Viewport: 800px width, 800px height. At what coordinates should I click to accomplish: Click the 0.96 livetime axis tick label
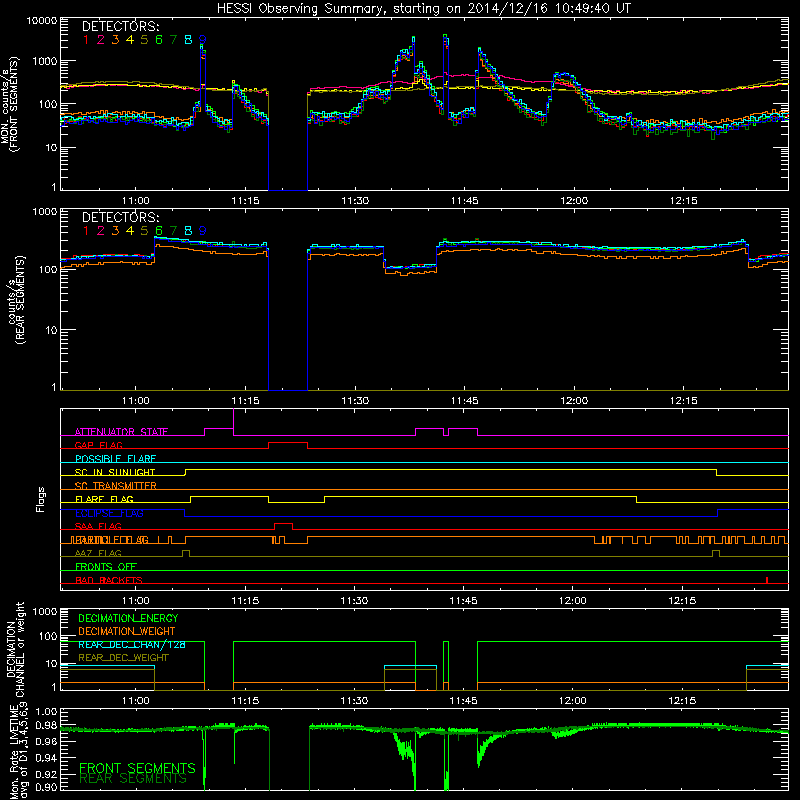pyautogui.click(x=46, y=742)
